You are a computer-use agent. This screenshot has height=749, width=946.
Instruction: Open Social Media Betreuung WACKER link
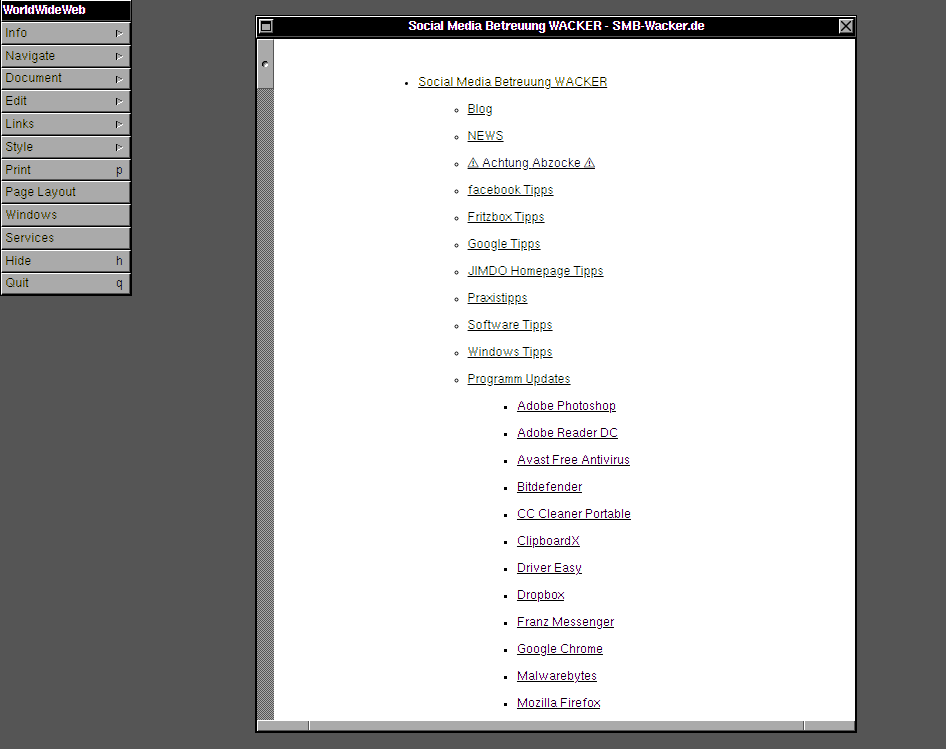click(512, 82)
